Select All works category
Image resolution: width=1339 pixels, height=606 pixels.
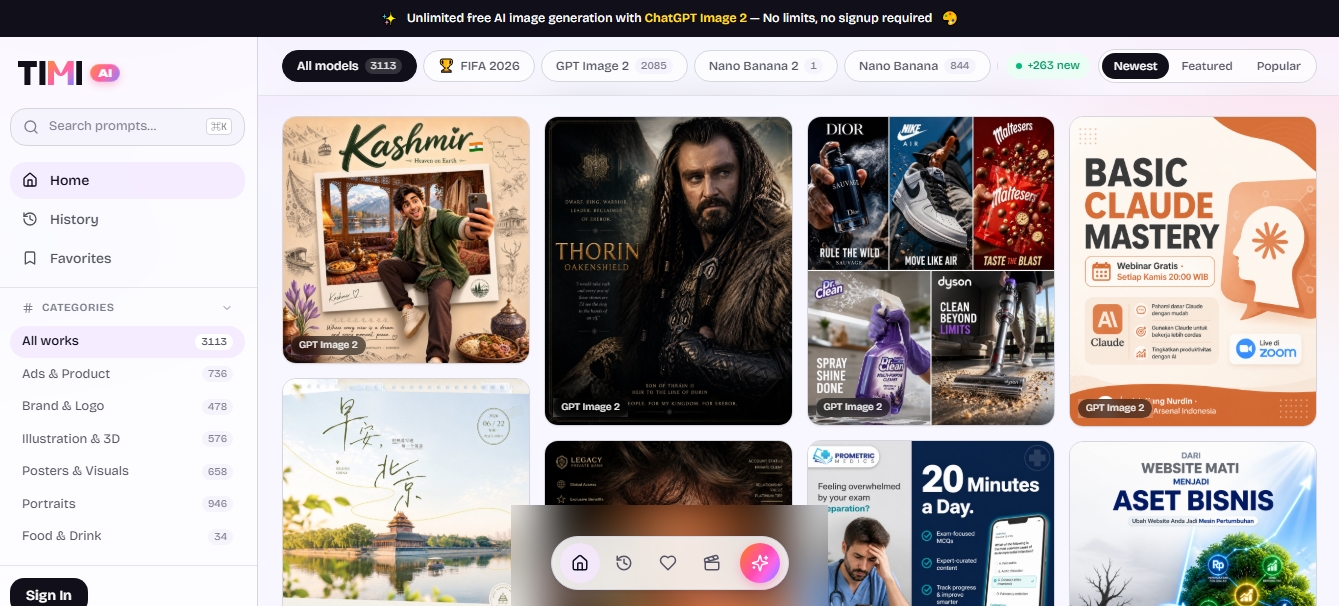pyautogui.click(x=127, y=341)
